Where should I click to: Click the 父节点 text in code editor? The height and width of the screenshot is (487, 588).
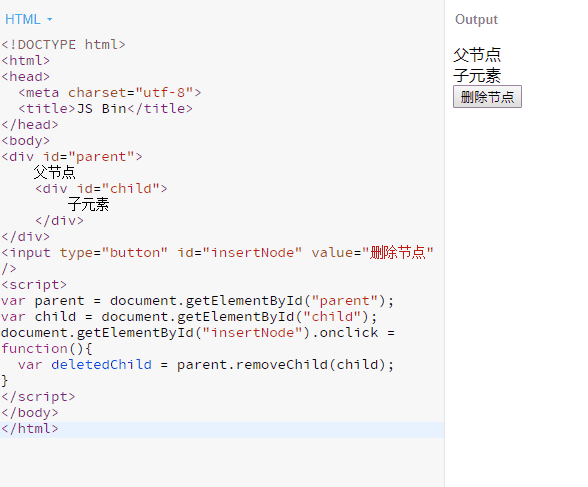tap(54, 172)
